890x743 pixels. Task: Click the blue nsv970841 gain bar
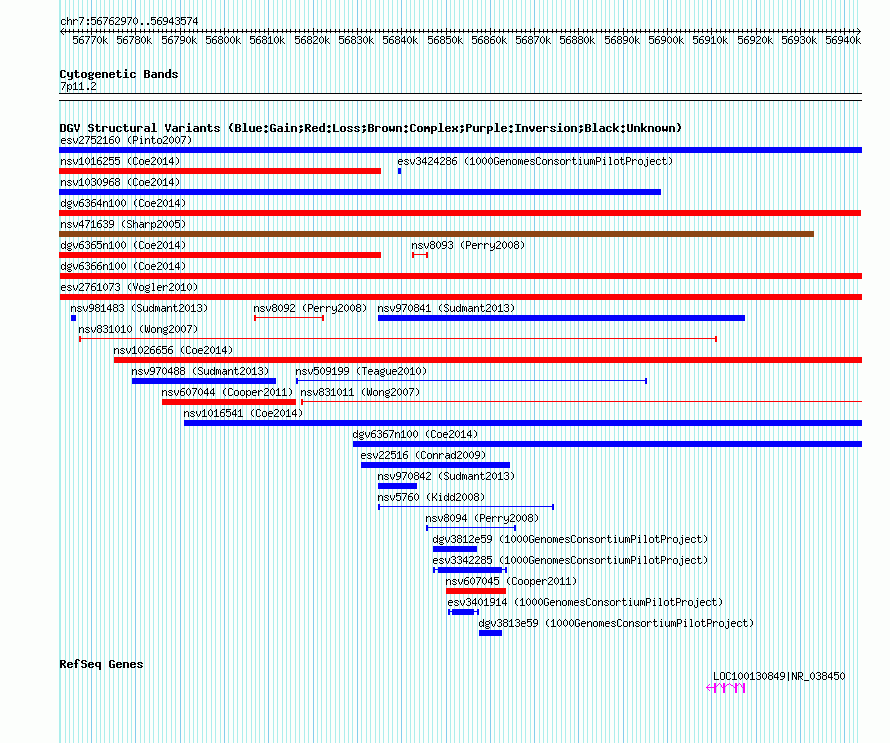tap(561, 318)
